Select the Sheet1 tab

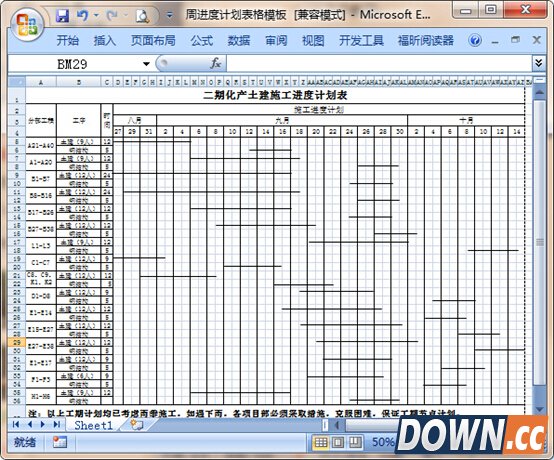tap(93, 425)
